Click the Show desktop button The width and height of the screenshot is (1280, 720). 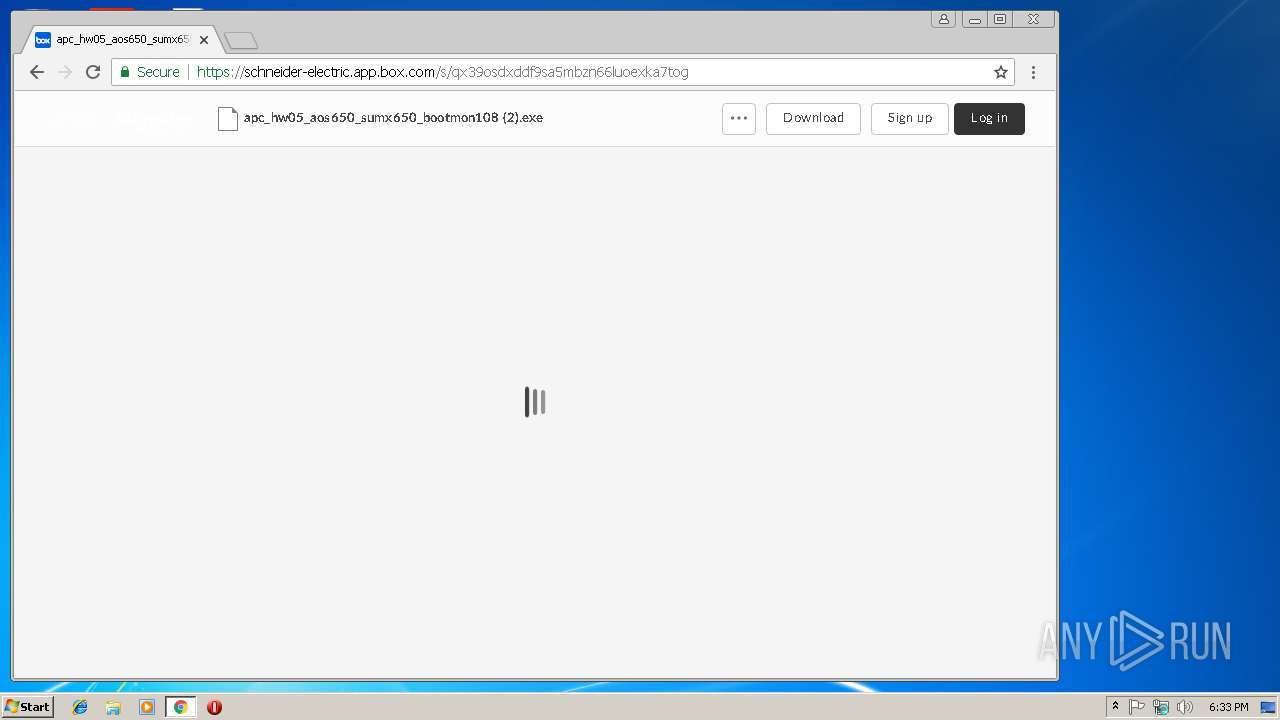pyautogui.click(x=1268, y=707)
